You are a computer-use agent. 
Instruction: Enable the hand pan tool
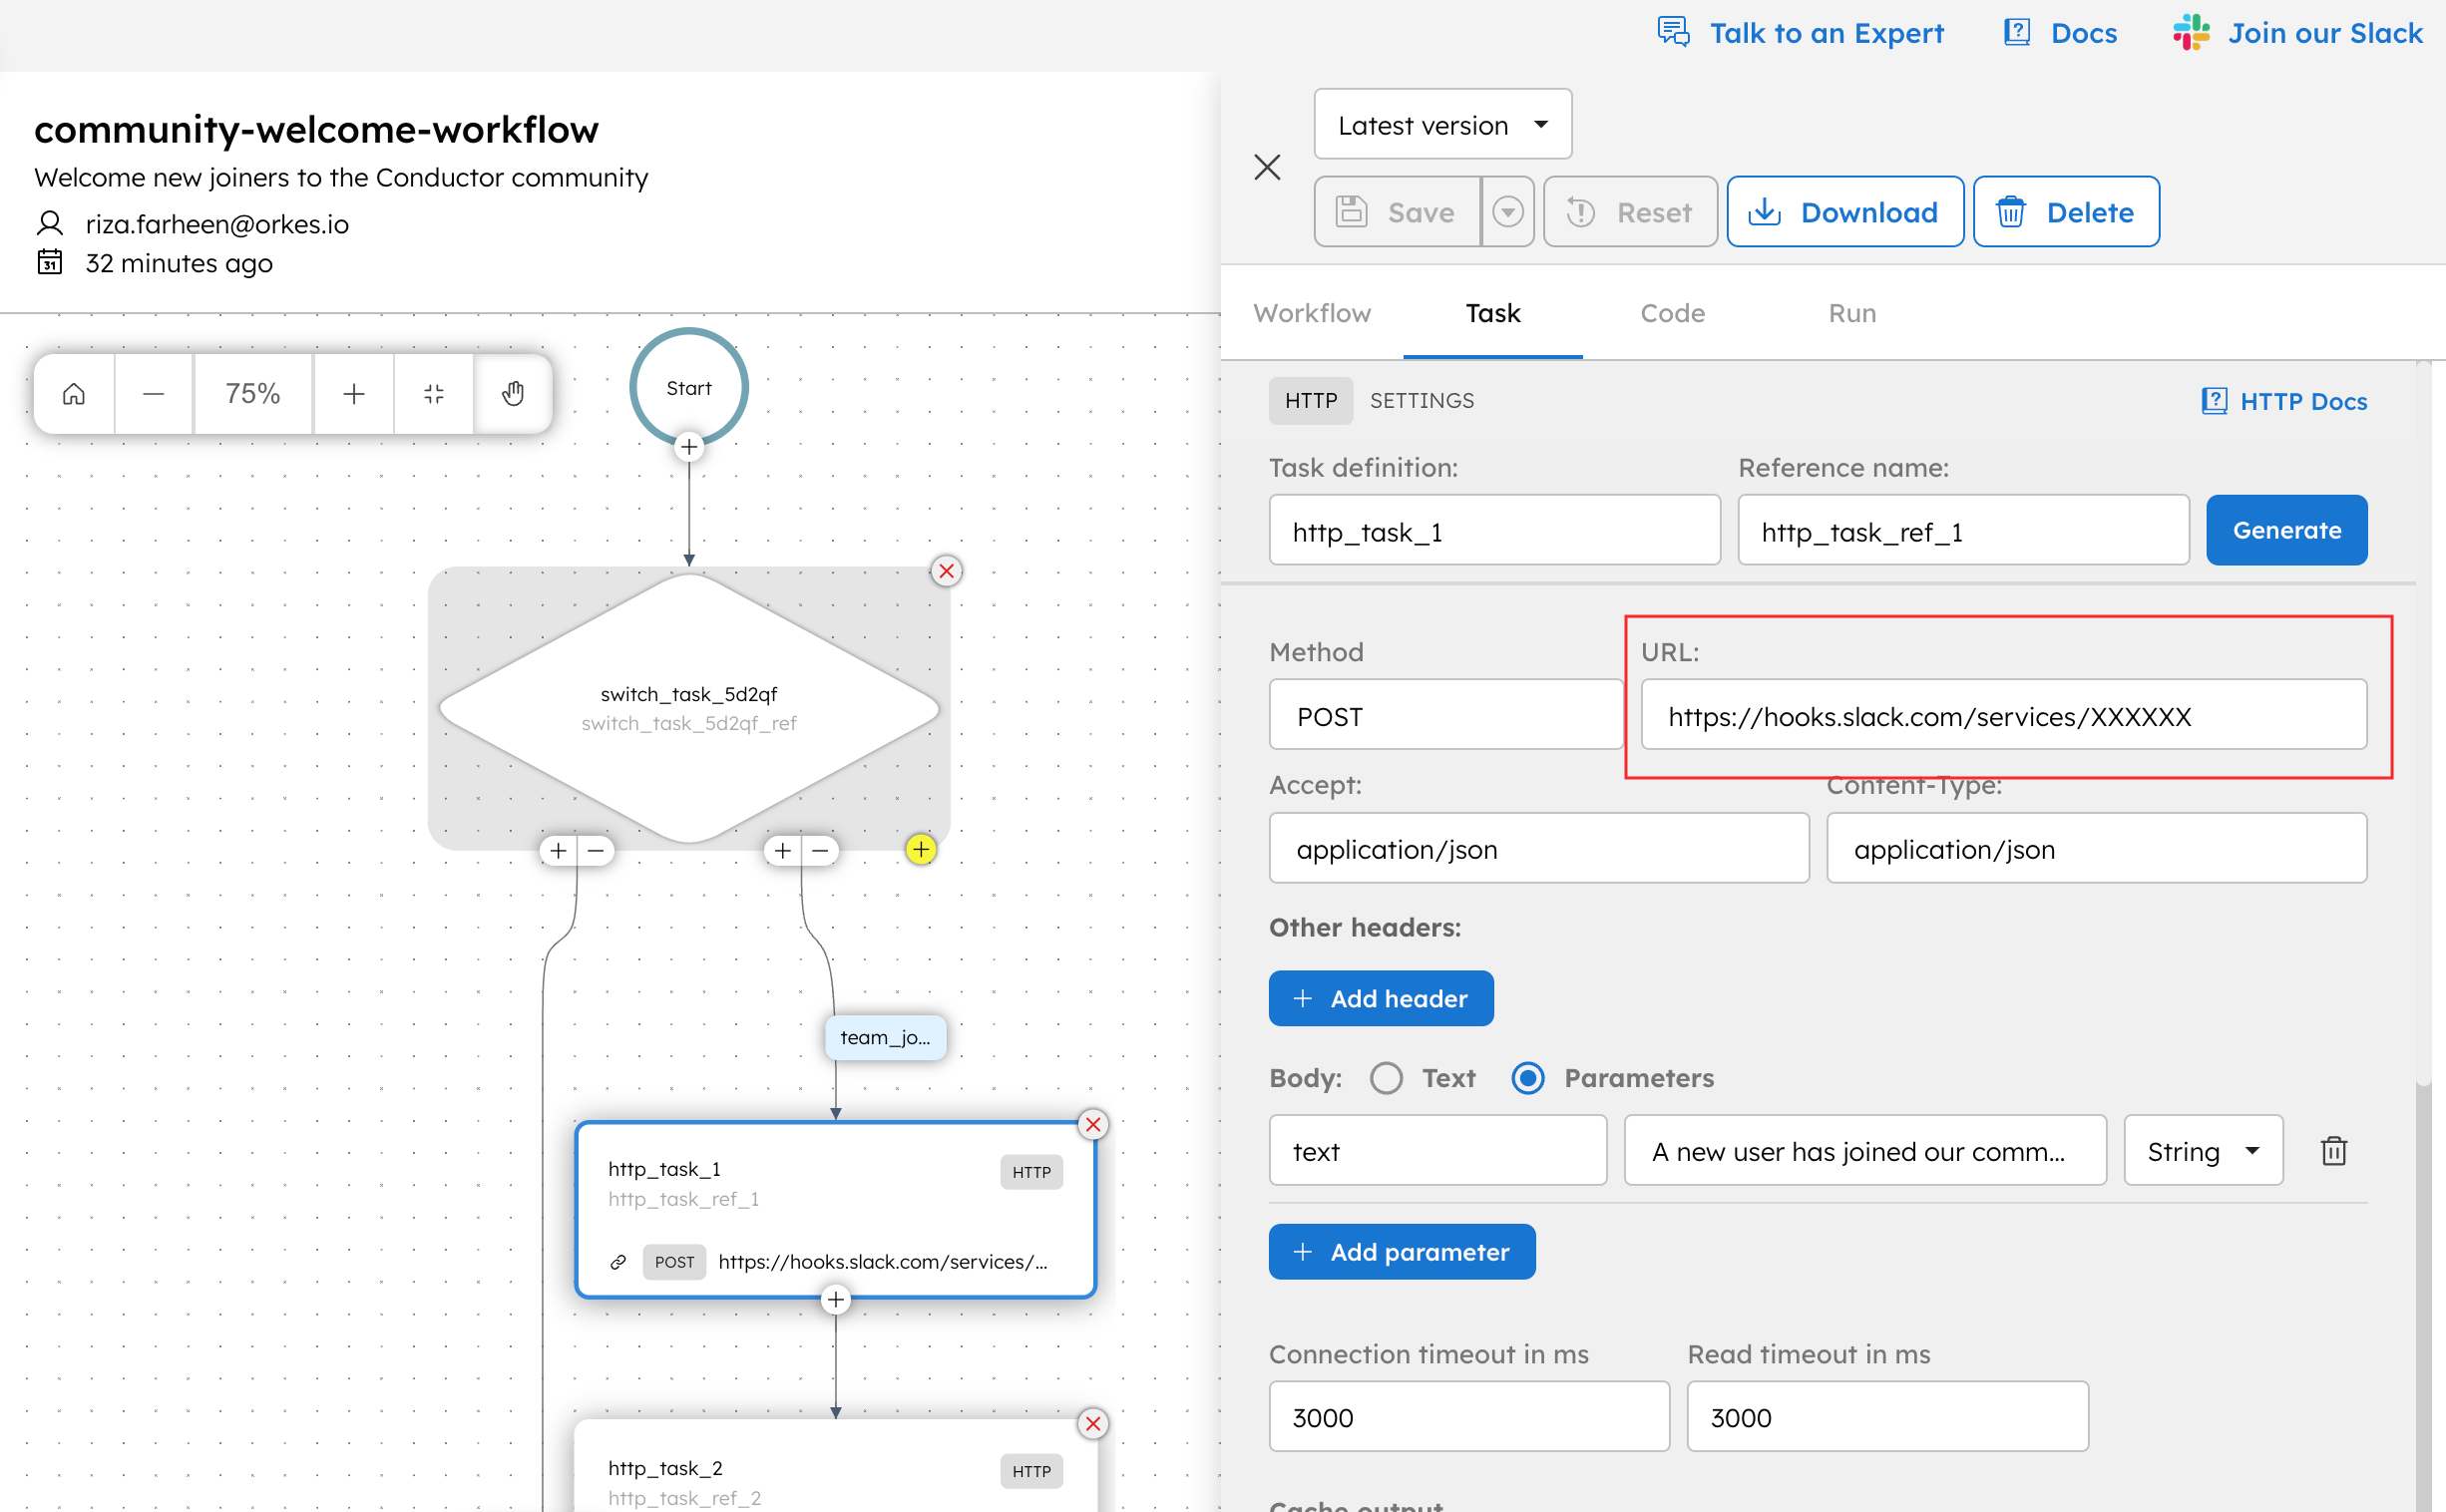(513, 393)
